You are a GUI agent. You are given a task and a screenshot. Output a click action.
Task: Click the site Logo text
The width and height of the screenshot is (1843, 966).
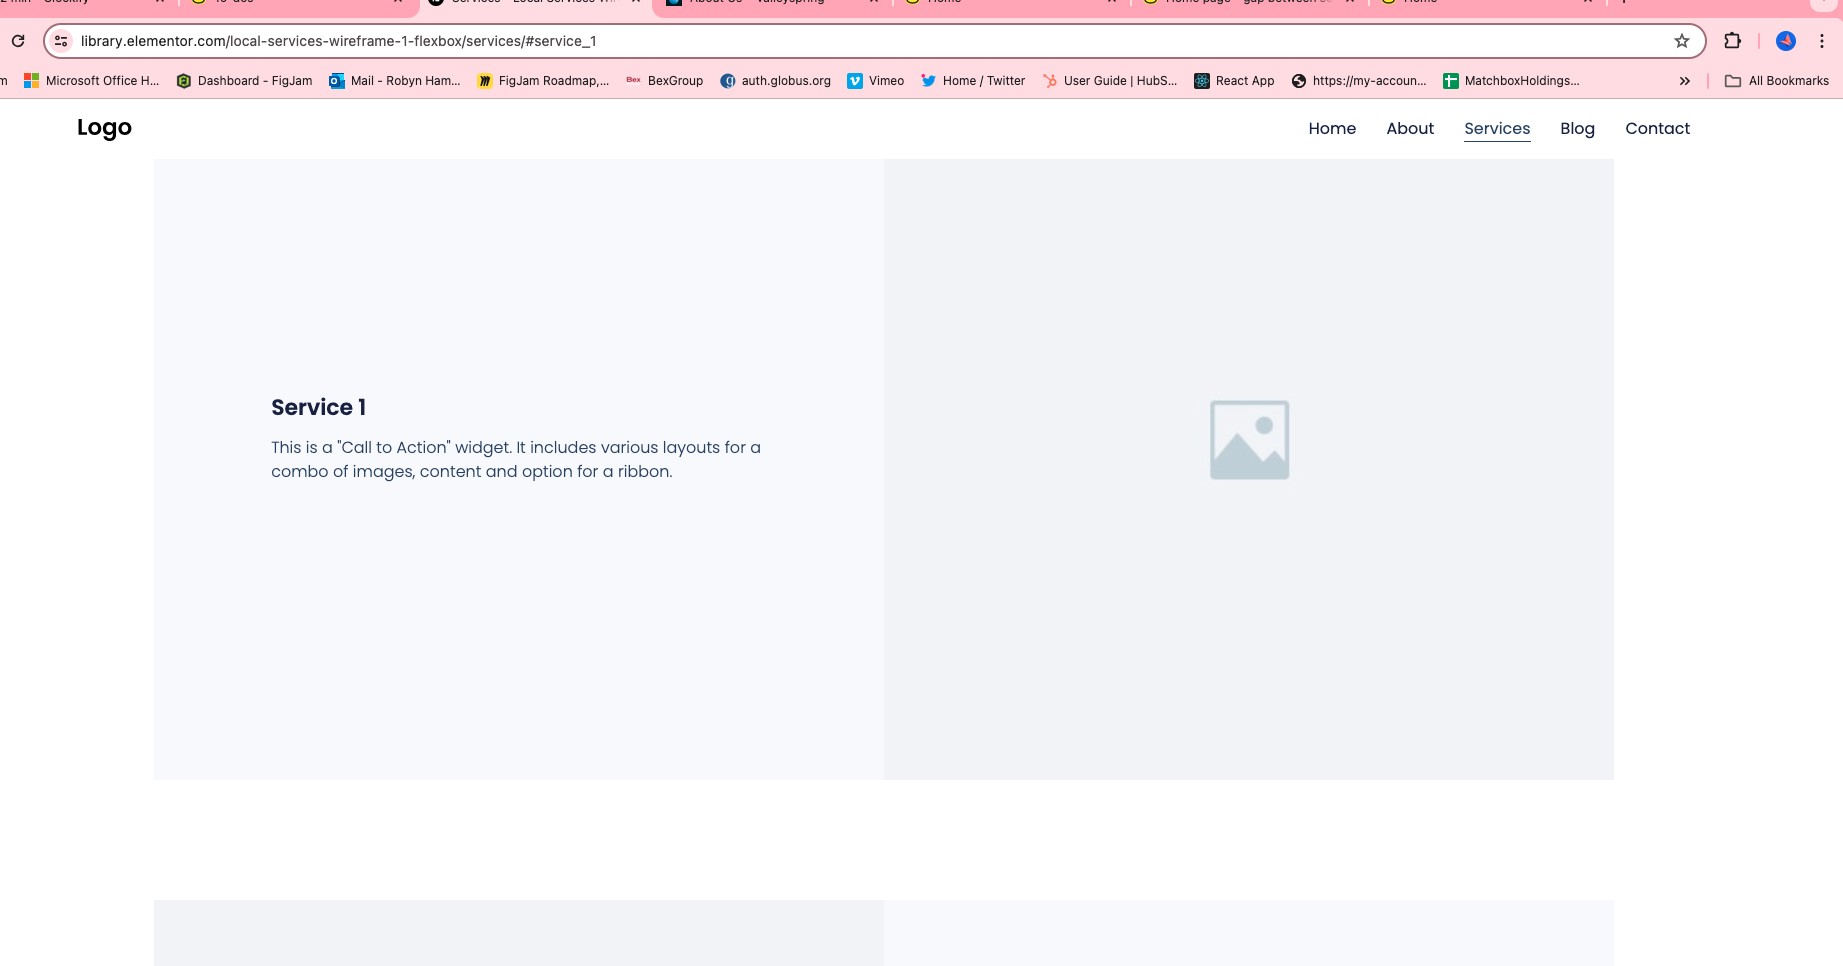(x=104, y=127)
